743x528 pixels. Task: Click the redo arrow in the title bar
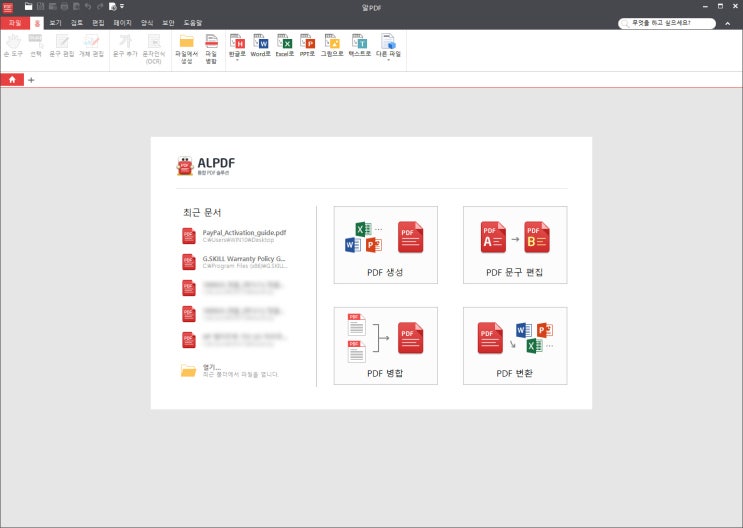[100, 6]
